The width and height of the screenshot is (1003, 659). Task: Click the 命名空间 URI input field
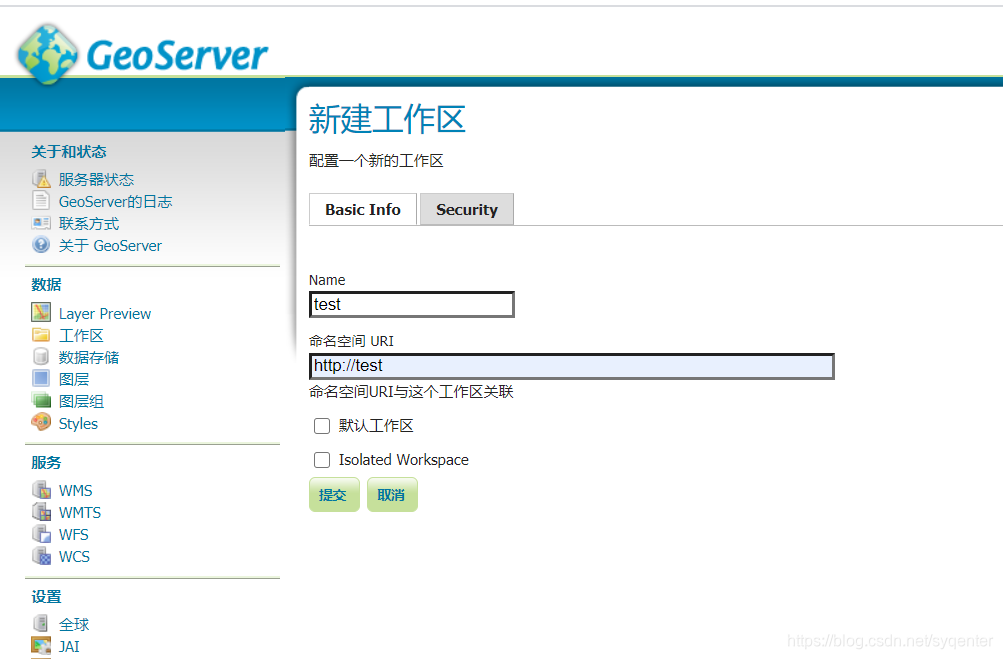[572, 366]
